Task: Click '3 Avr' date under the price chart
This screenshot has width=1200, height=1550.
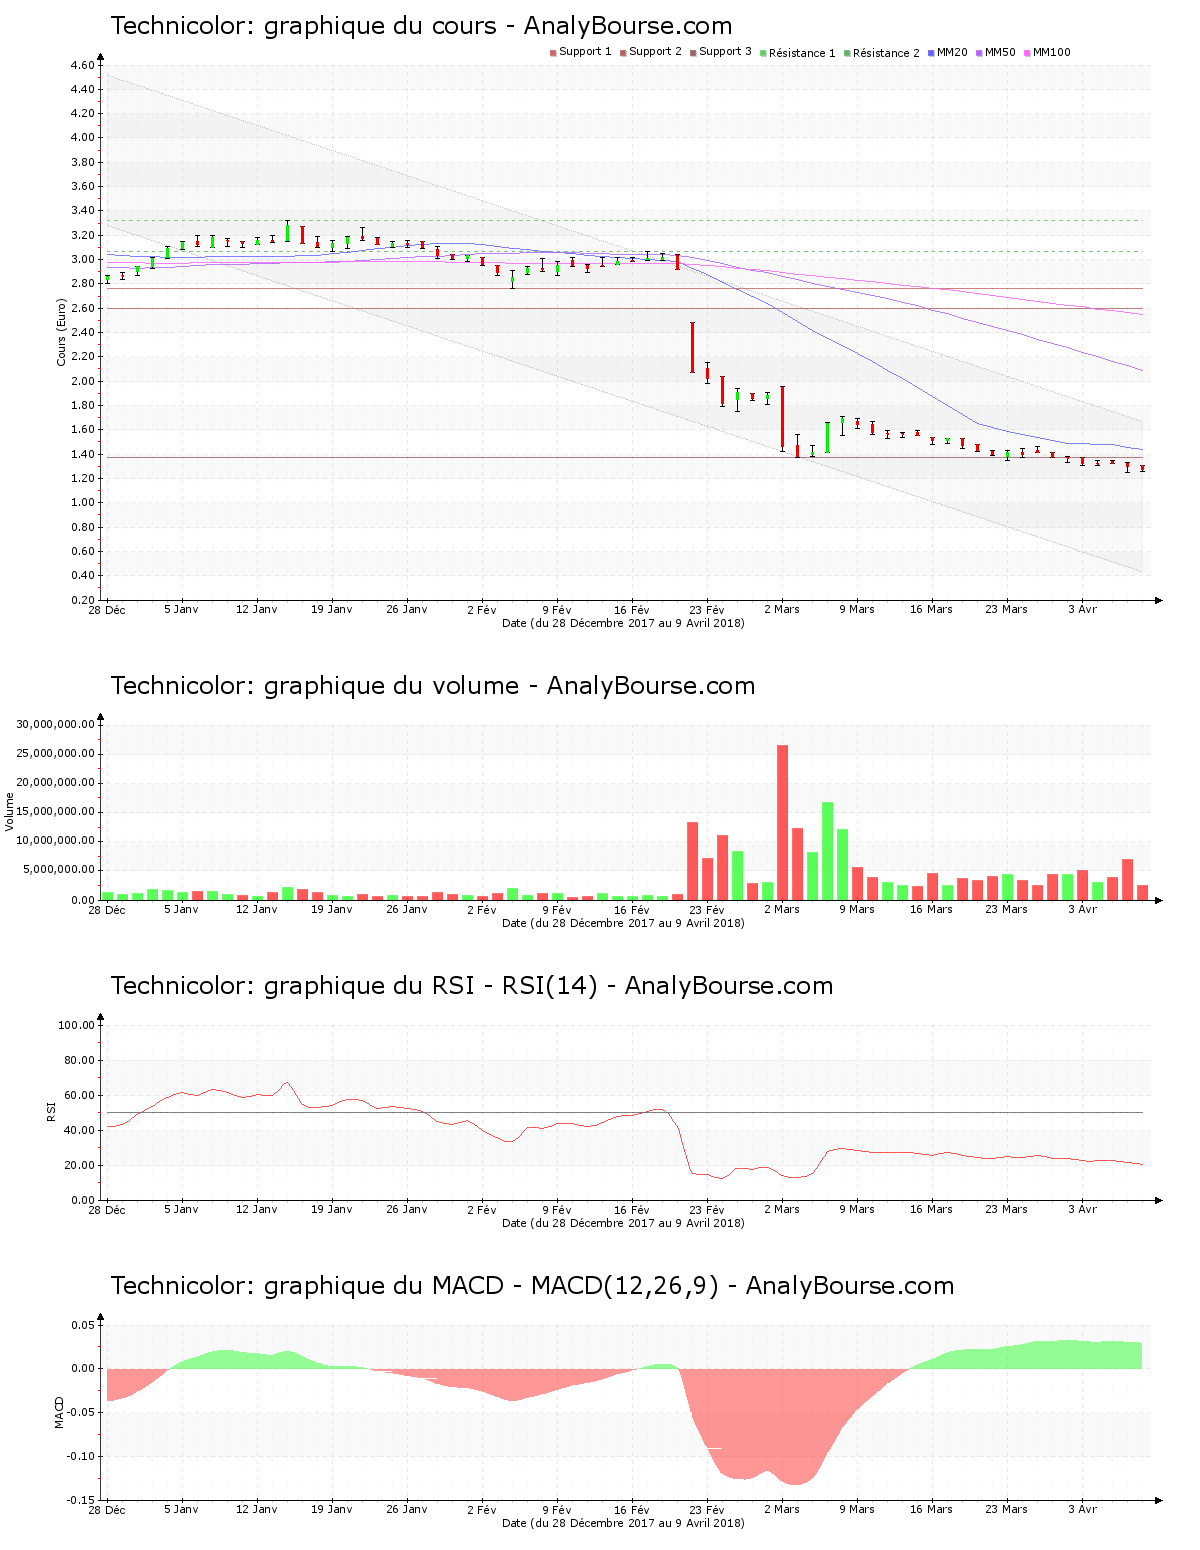Action: coord(1082,610)
